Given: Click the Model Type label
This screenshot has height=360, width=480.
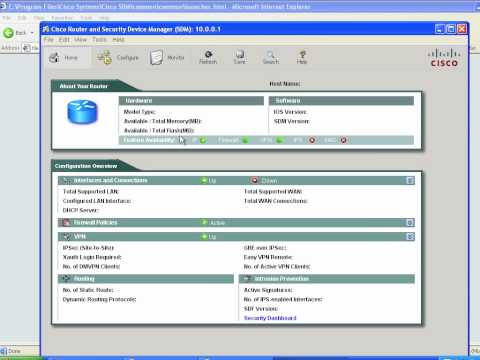Looking at the screenshot, I should click(x=140, y=112).
